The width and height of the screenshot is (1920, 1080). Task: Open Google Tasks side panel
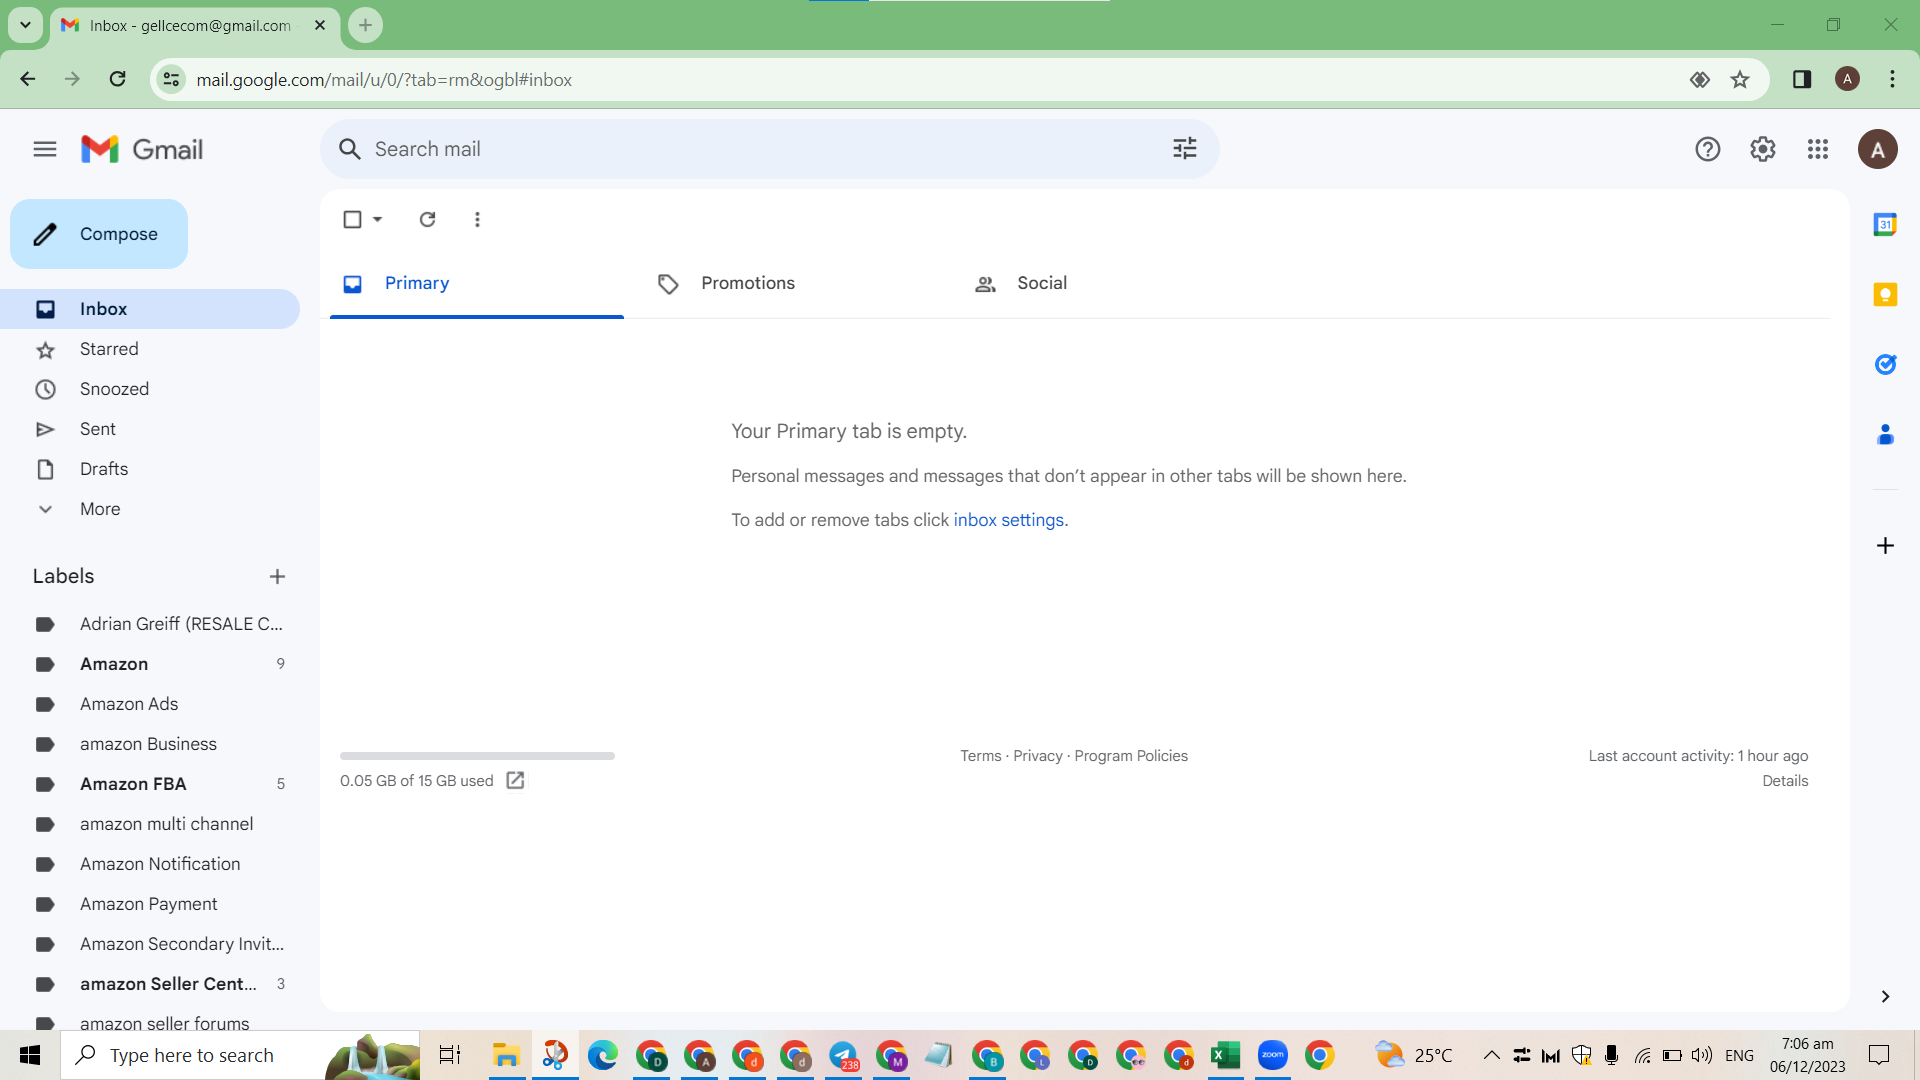point(1885,364)
